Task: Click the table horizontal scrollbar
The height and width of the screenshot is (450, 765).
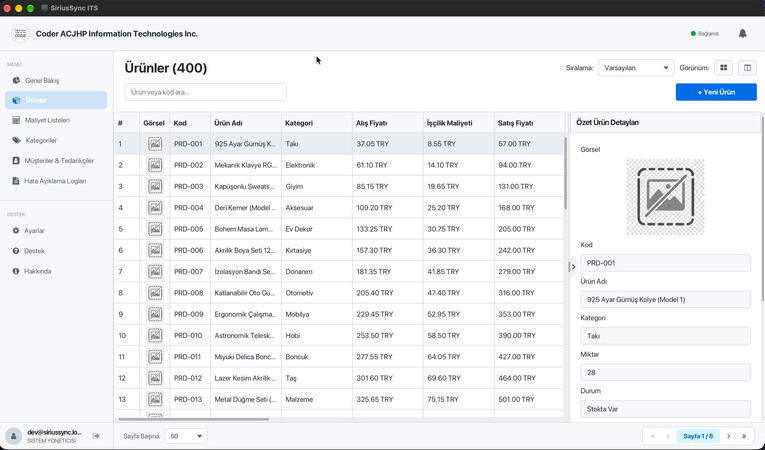Action: tap(194, 419)
